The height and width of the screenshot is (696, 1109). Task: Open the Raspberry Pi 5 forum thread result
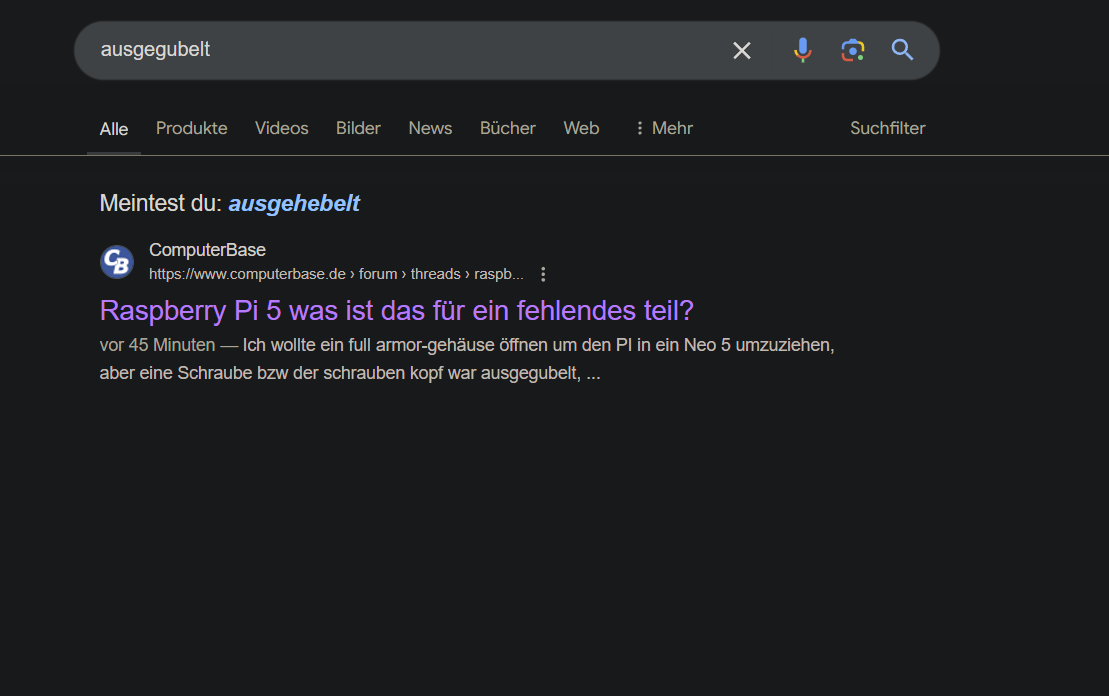pyautogui.click(x=397, y=311)
